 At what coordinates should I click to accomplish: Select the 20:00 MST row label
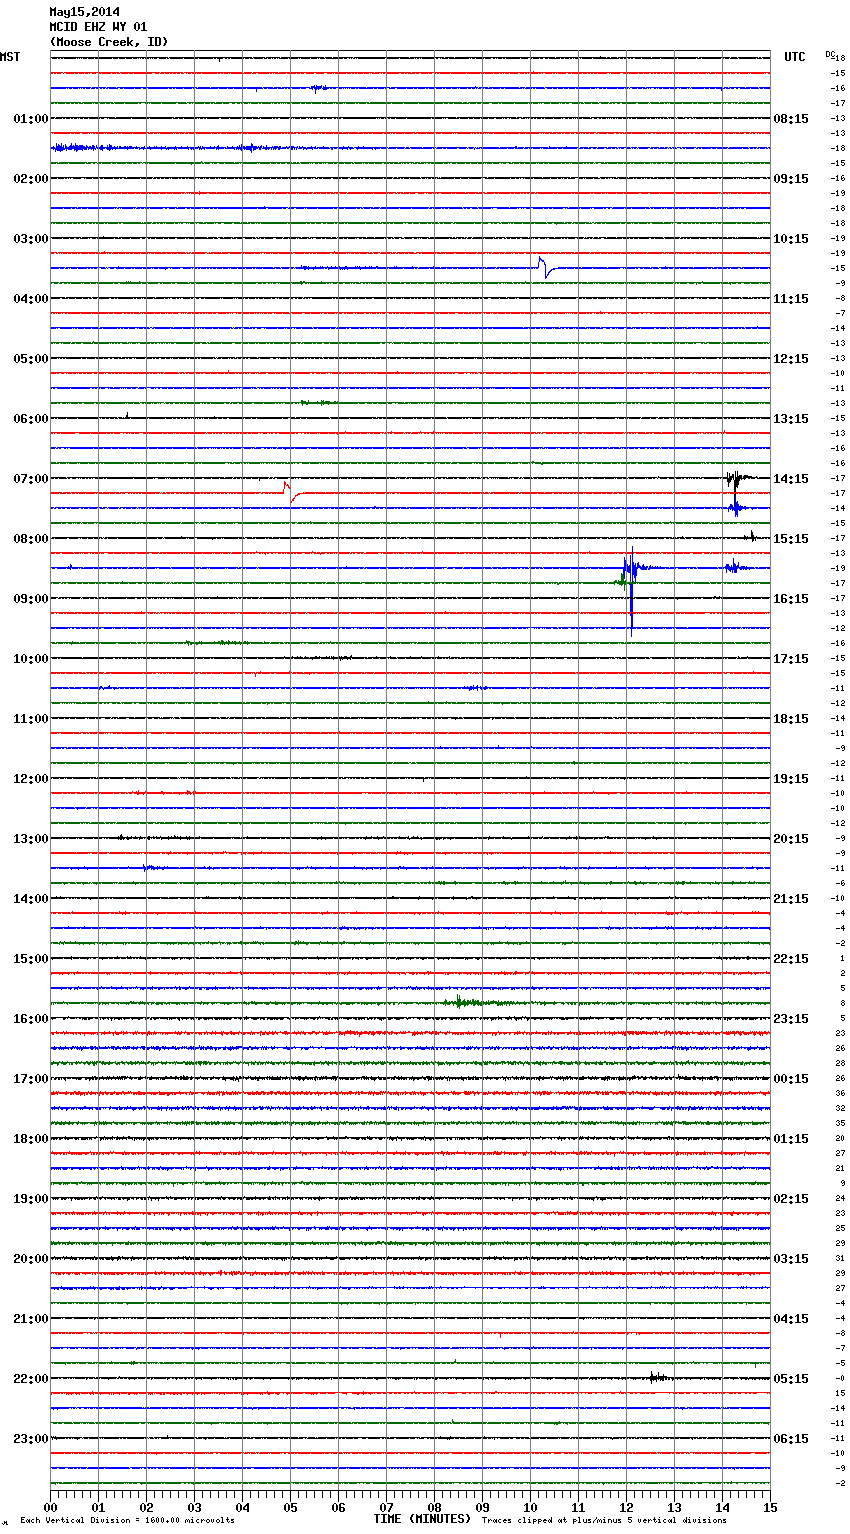click(31, 1259)
